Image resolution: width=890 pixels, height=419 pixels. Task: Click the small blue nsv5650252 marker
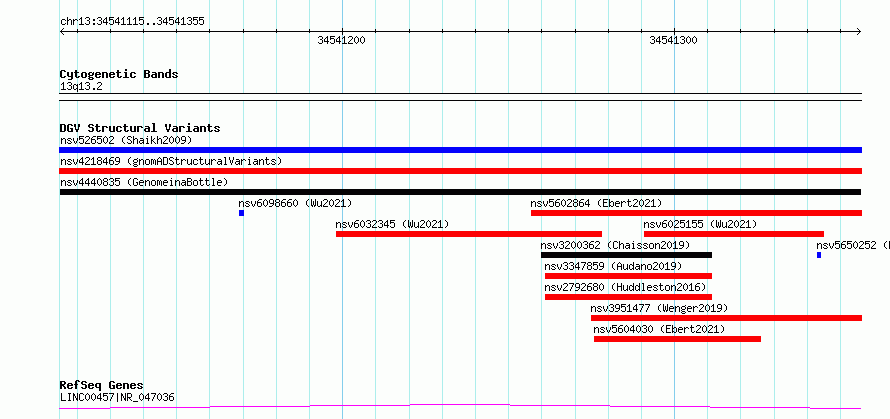click(819, 255)
